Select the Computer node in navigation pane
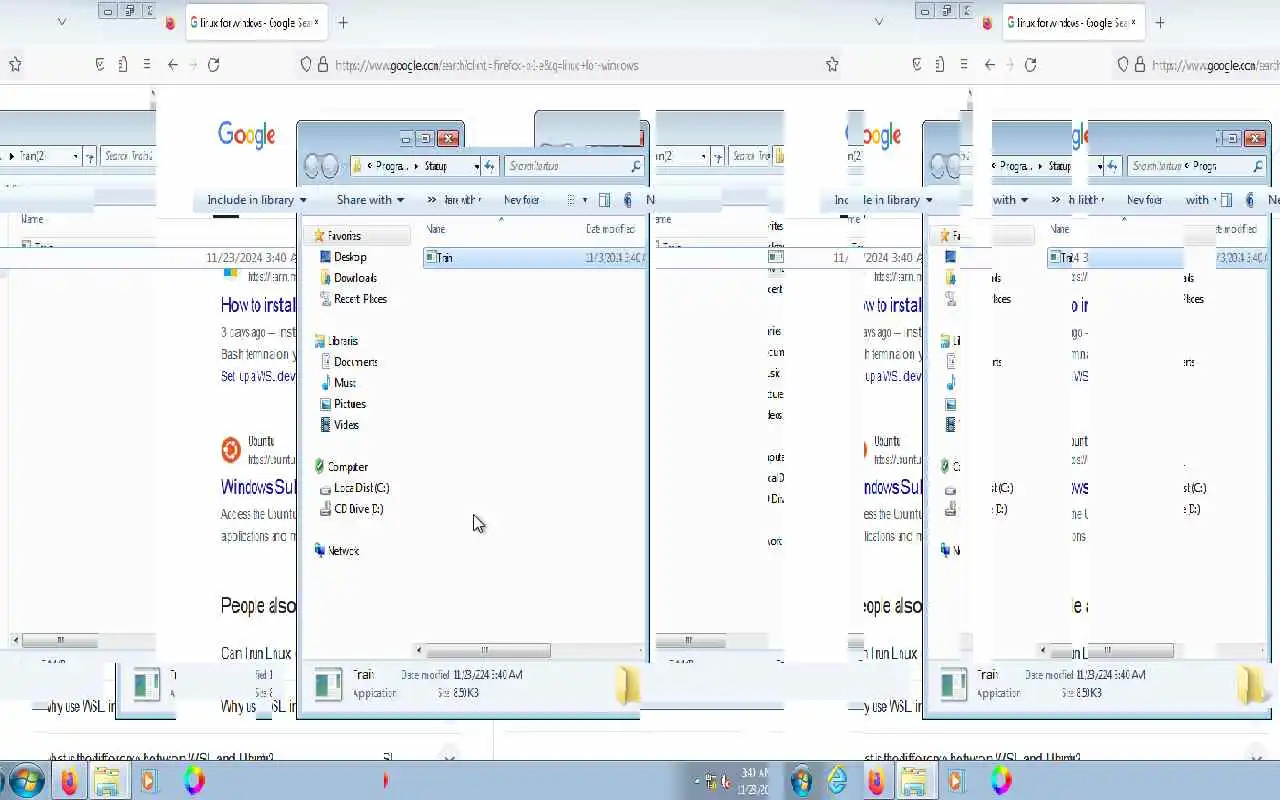Viewport: 1280px width, 800px height. click(340, 467)
